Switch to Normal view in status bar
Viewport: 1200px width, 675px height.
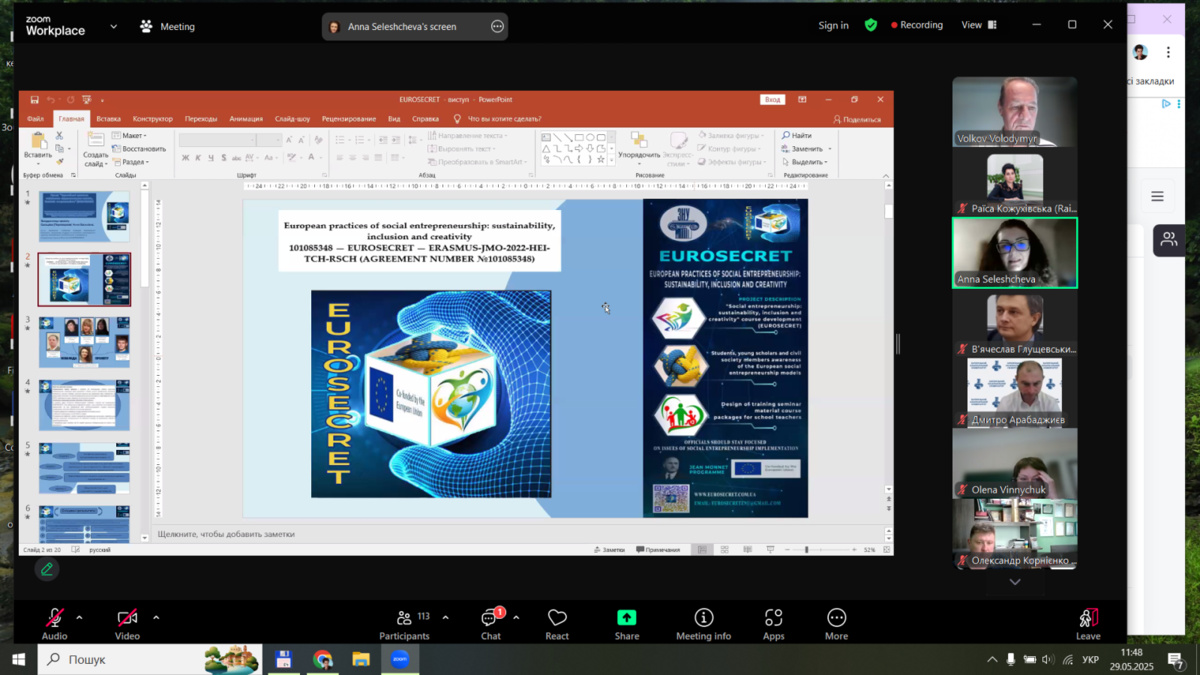pyautogui.click(x=702, y=550)
